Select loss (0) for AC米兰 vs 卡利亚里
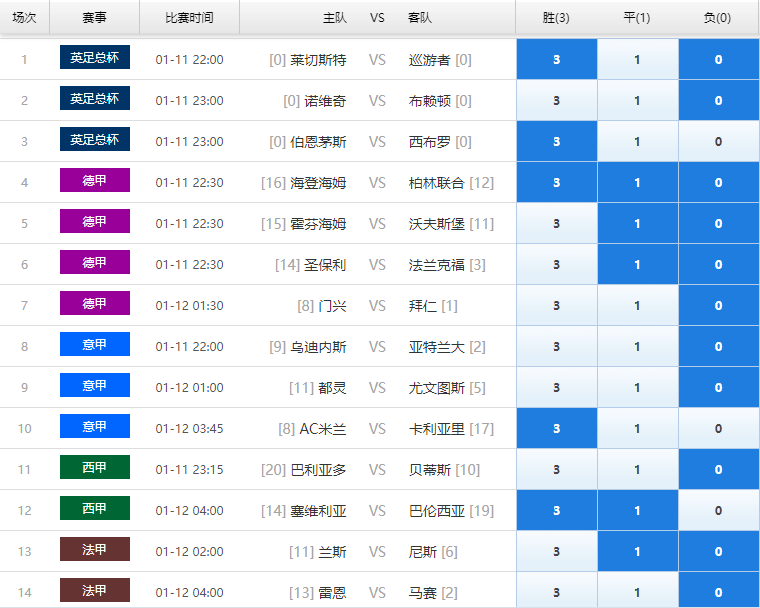 (x=718, y=428)
